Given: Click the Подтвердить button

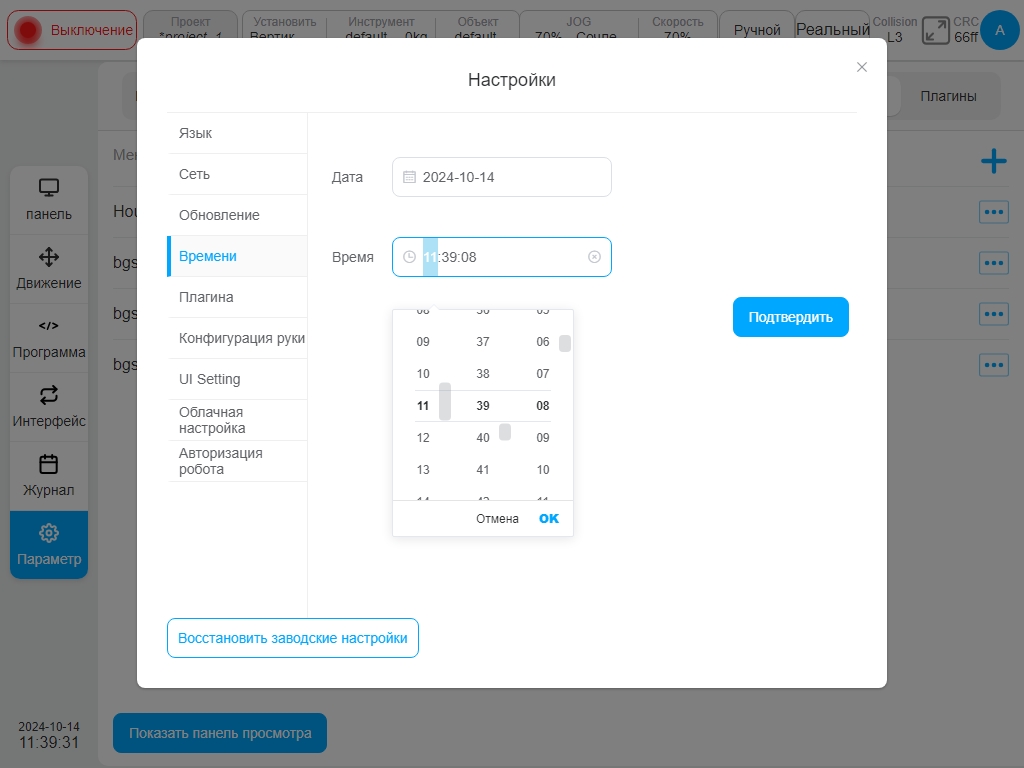Looking at the screenshot, I should pyautogui.click(x=790, y=317).
